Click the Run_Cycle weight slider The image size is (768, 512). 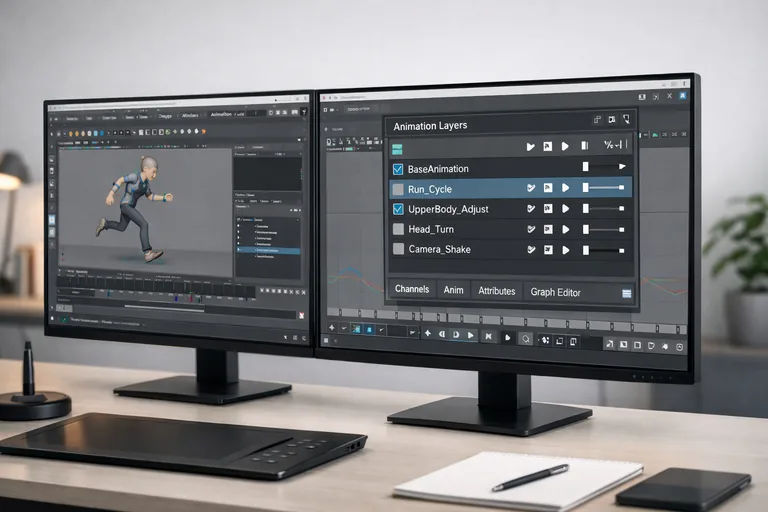(x=604, y=188)
